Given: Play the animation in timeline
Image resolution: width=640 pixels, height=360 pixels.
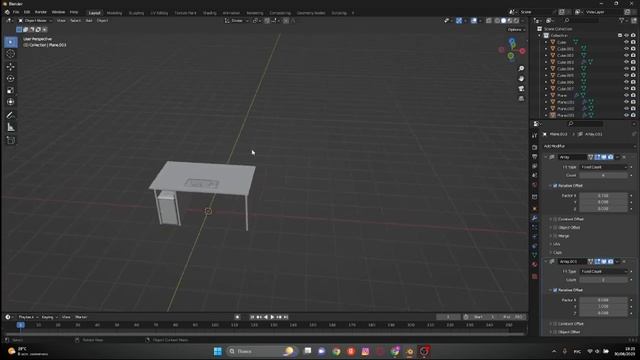Looking at the screenshot, I should click(x=272, y=317).
